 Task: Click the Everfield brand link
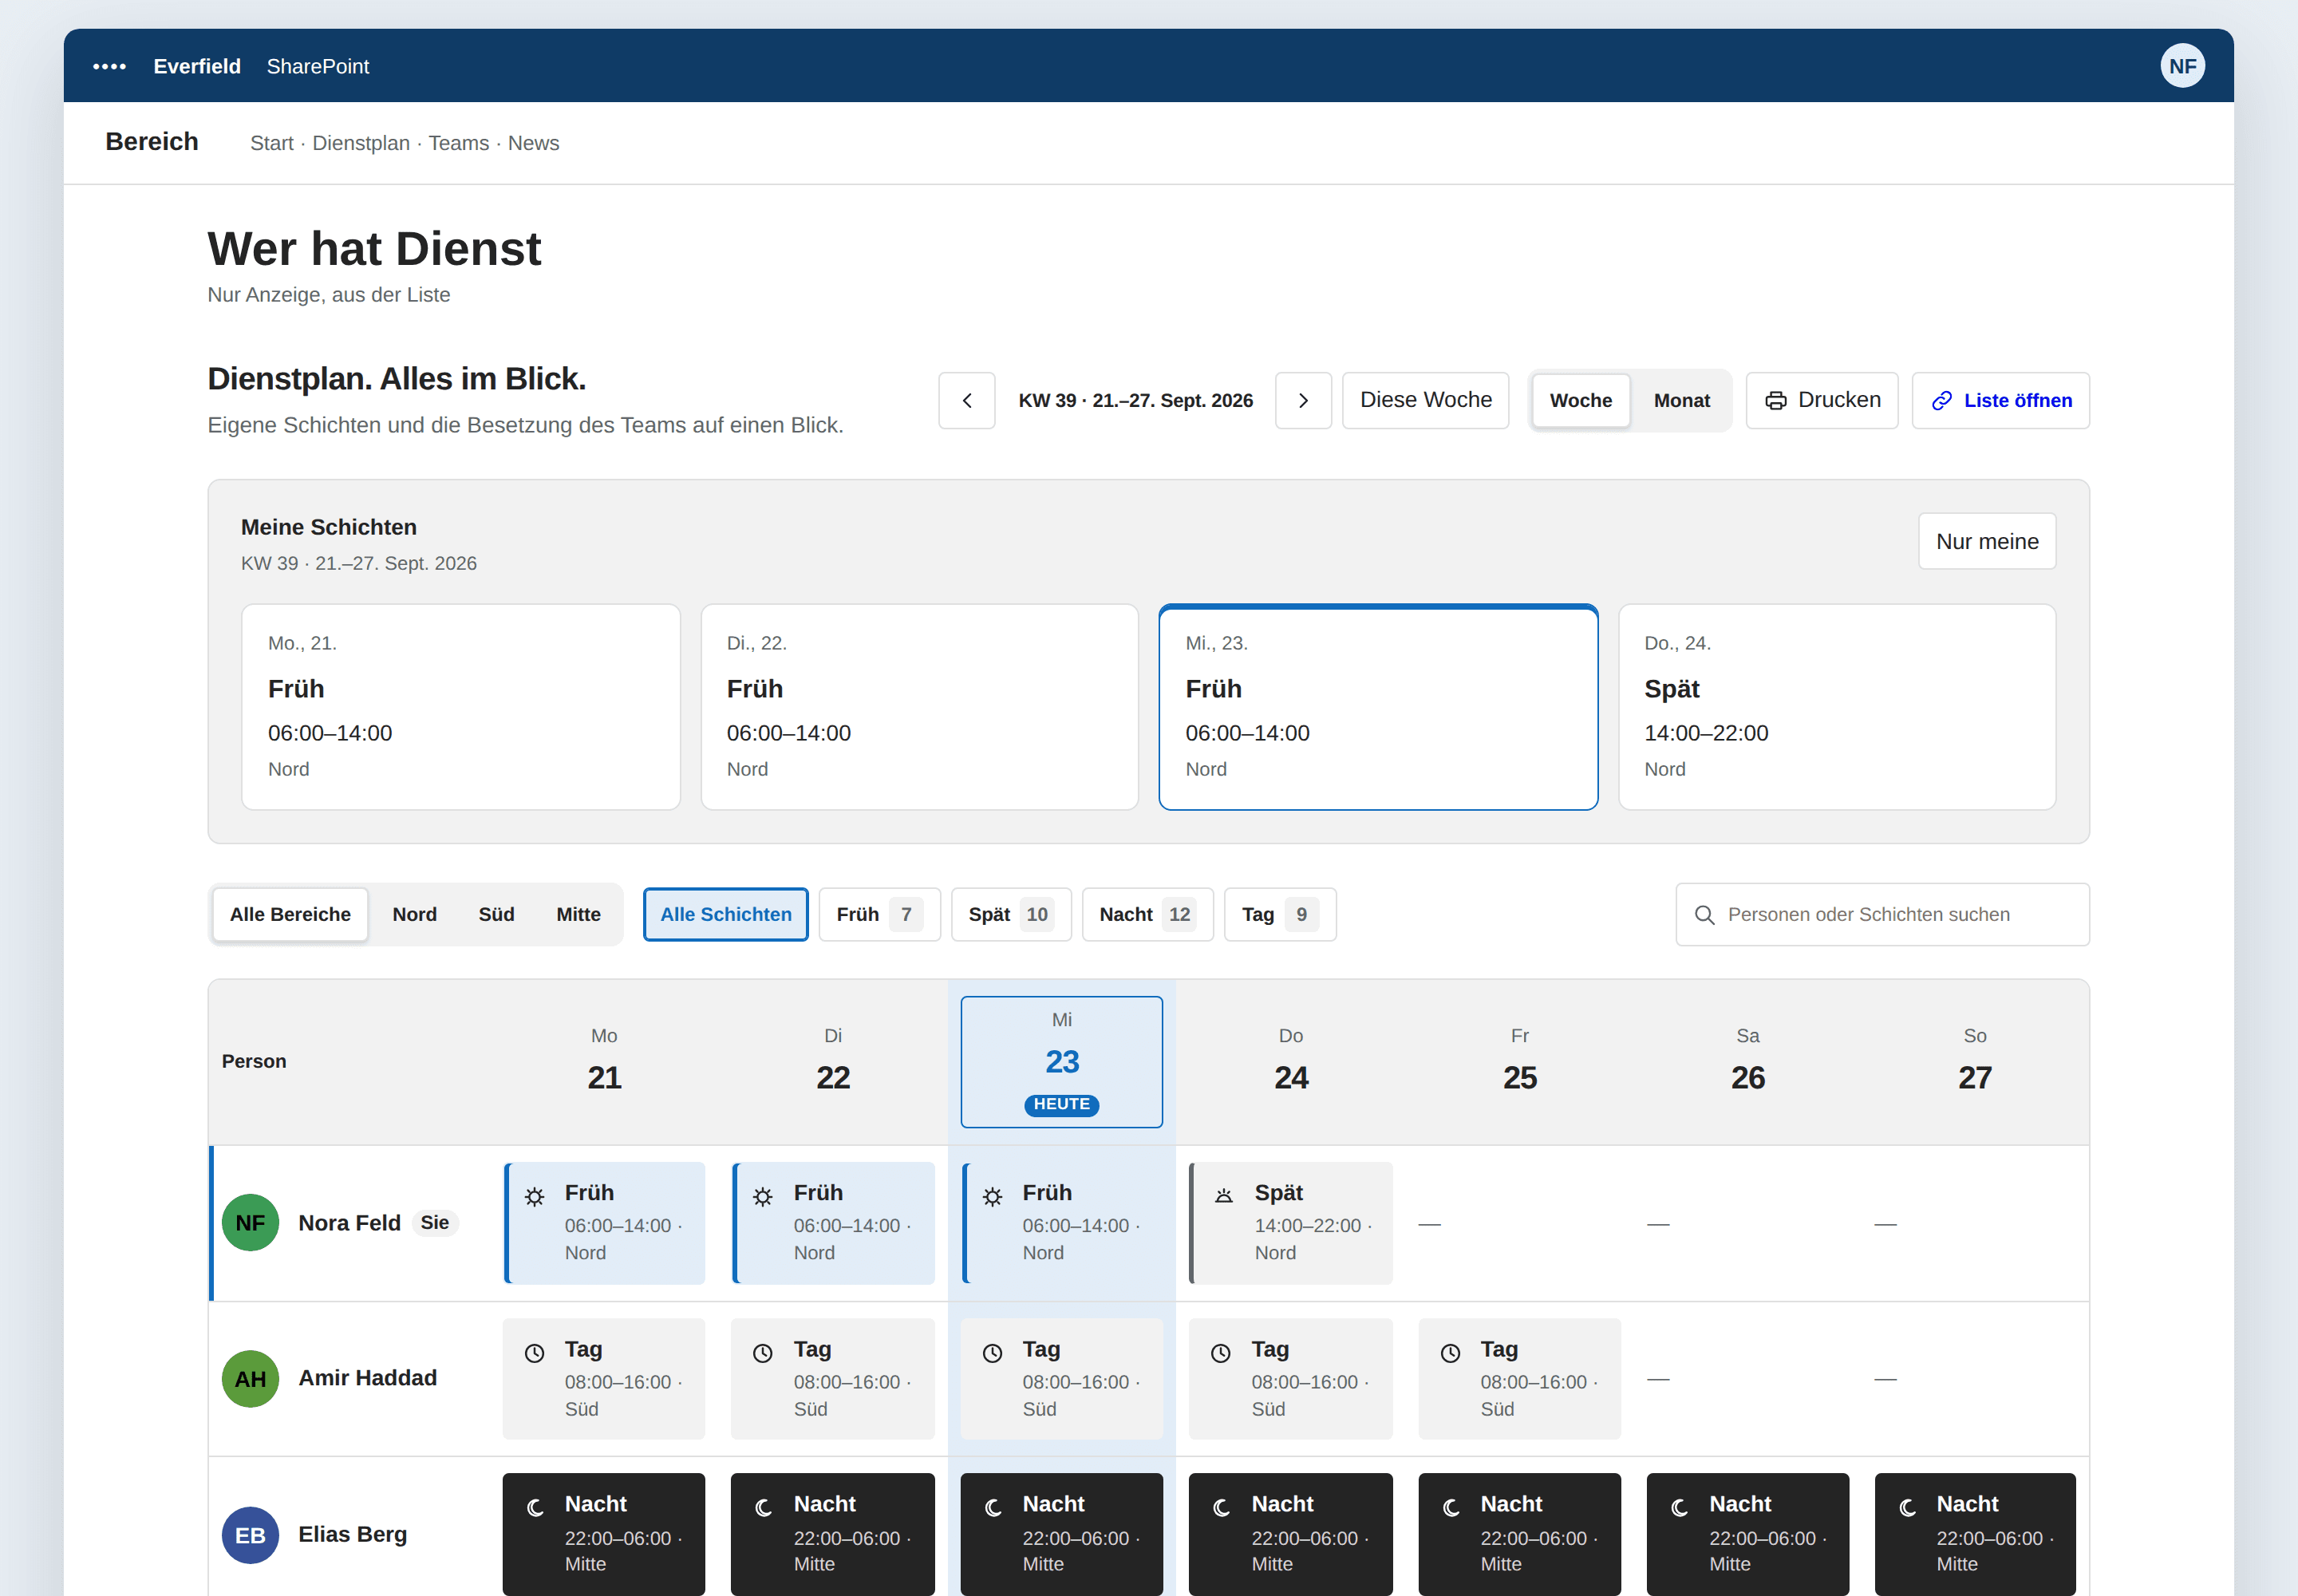coord(197,66)
